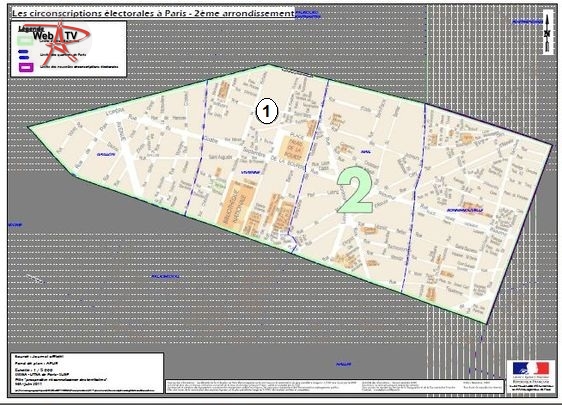Click the Vivienne quarter label
This screenshot has width=562, height=405.
point(250,172)
